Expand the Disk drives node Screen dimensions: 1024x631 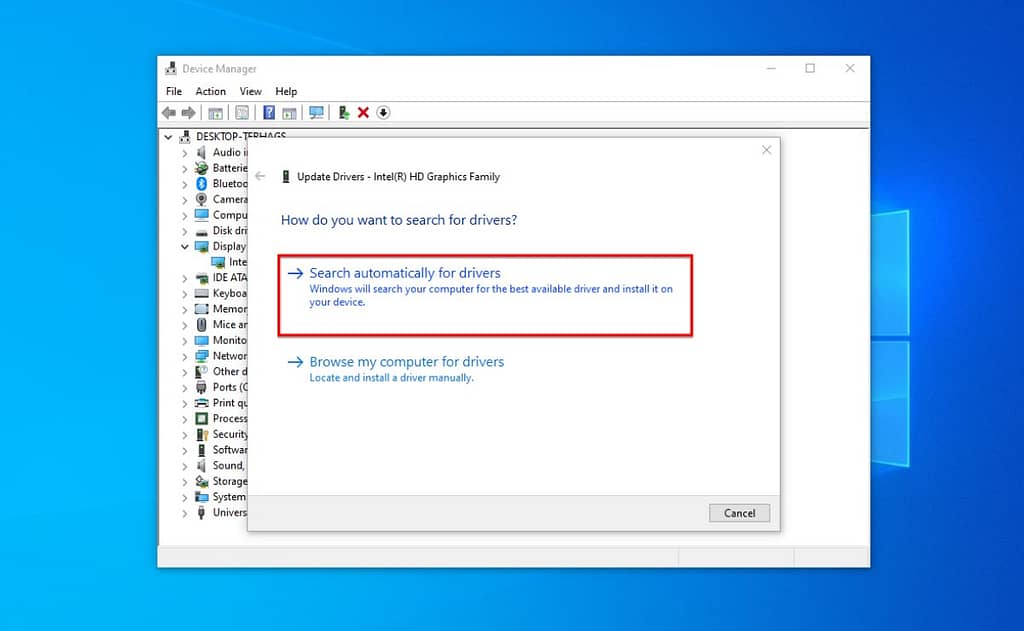(184, 231)
